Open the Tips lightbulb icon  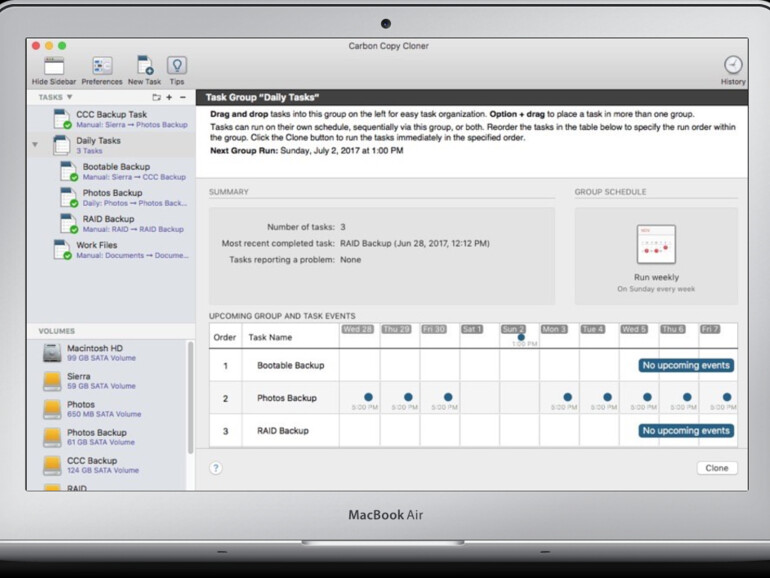pos(177,65)
